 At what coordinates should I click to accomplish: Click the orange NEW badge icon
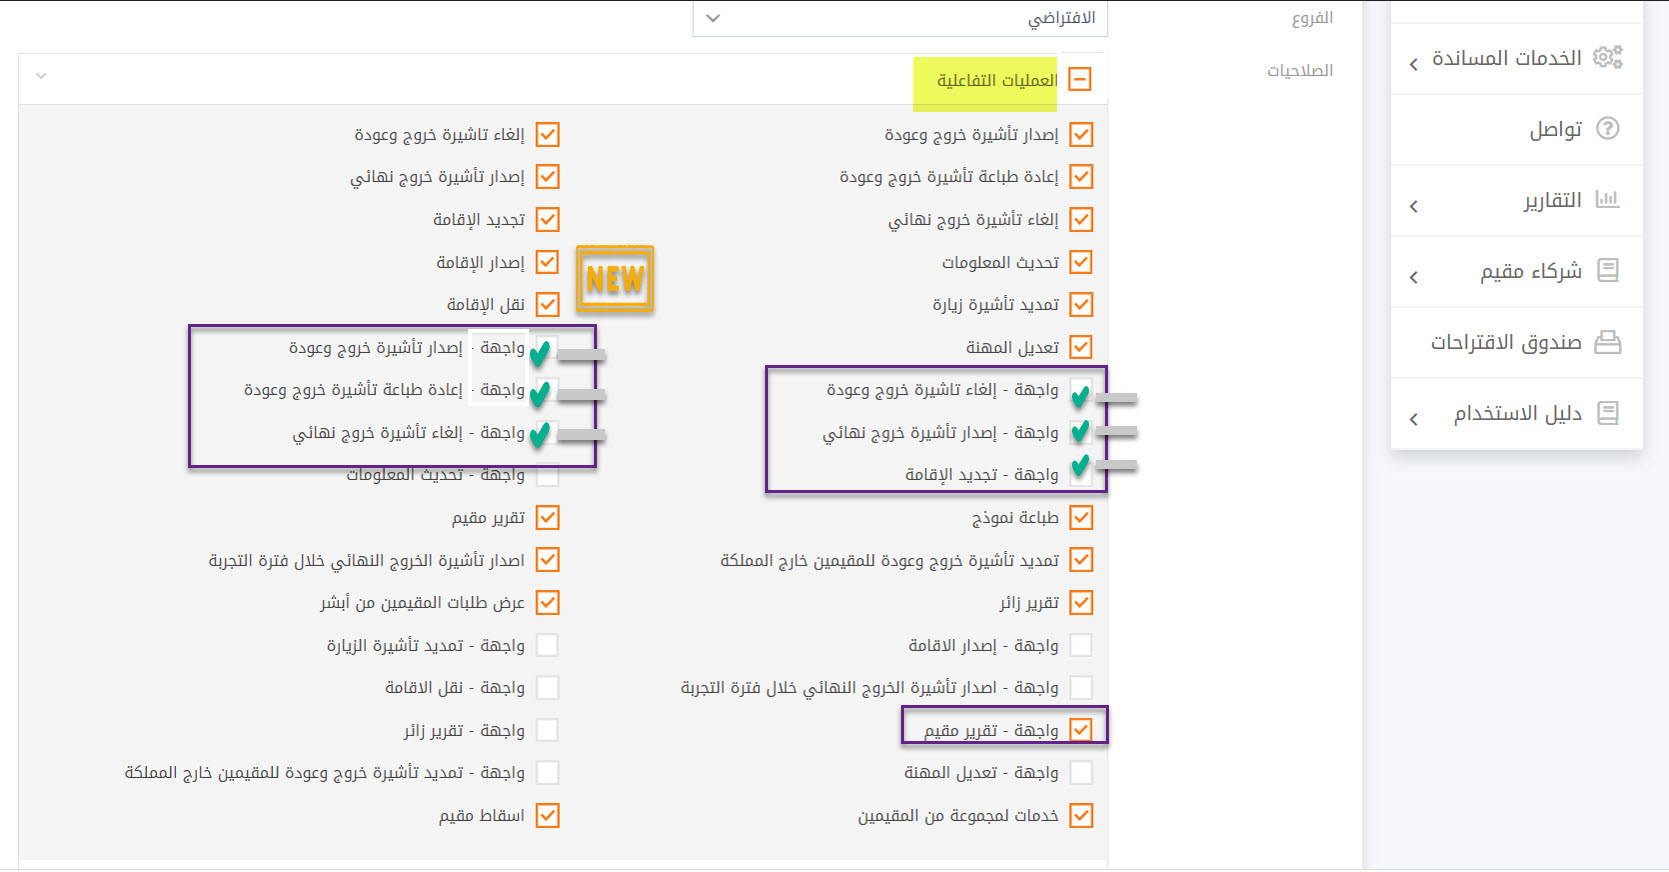(x=614, y=280)
